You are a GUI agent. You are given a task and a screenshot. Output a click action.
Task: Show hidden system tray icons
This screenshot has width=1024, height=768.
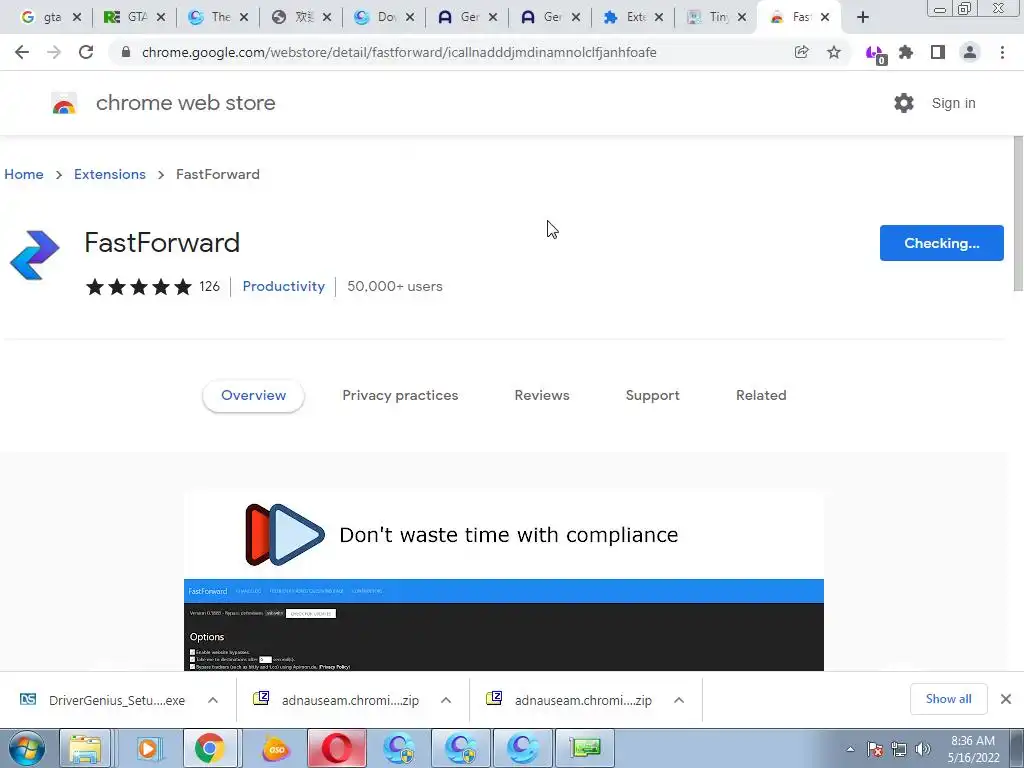pos(850,749)
